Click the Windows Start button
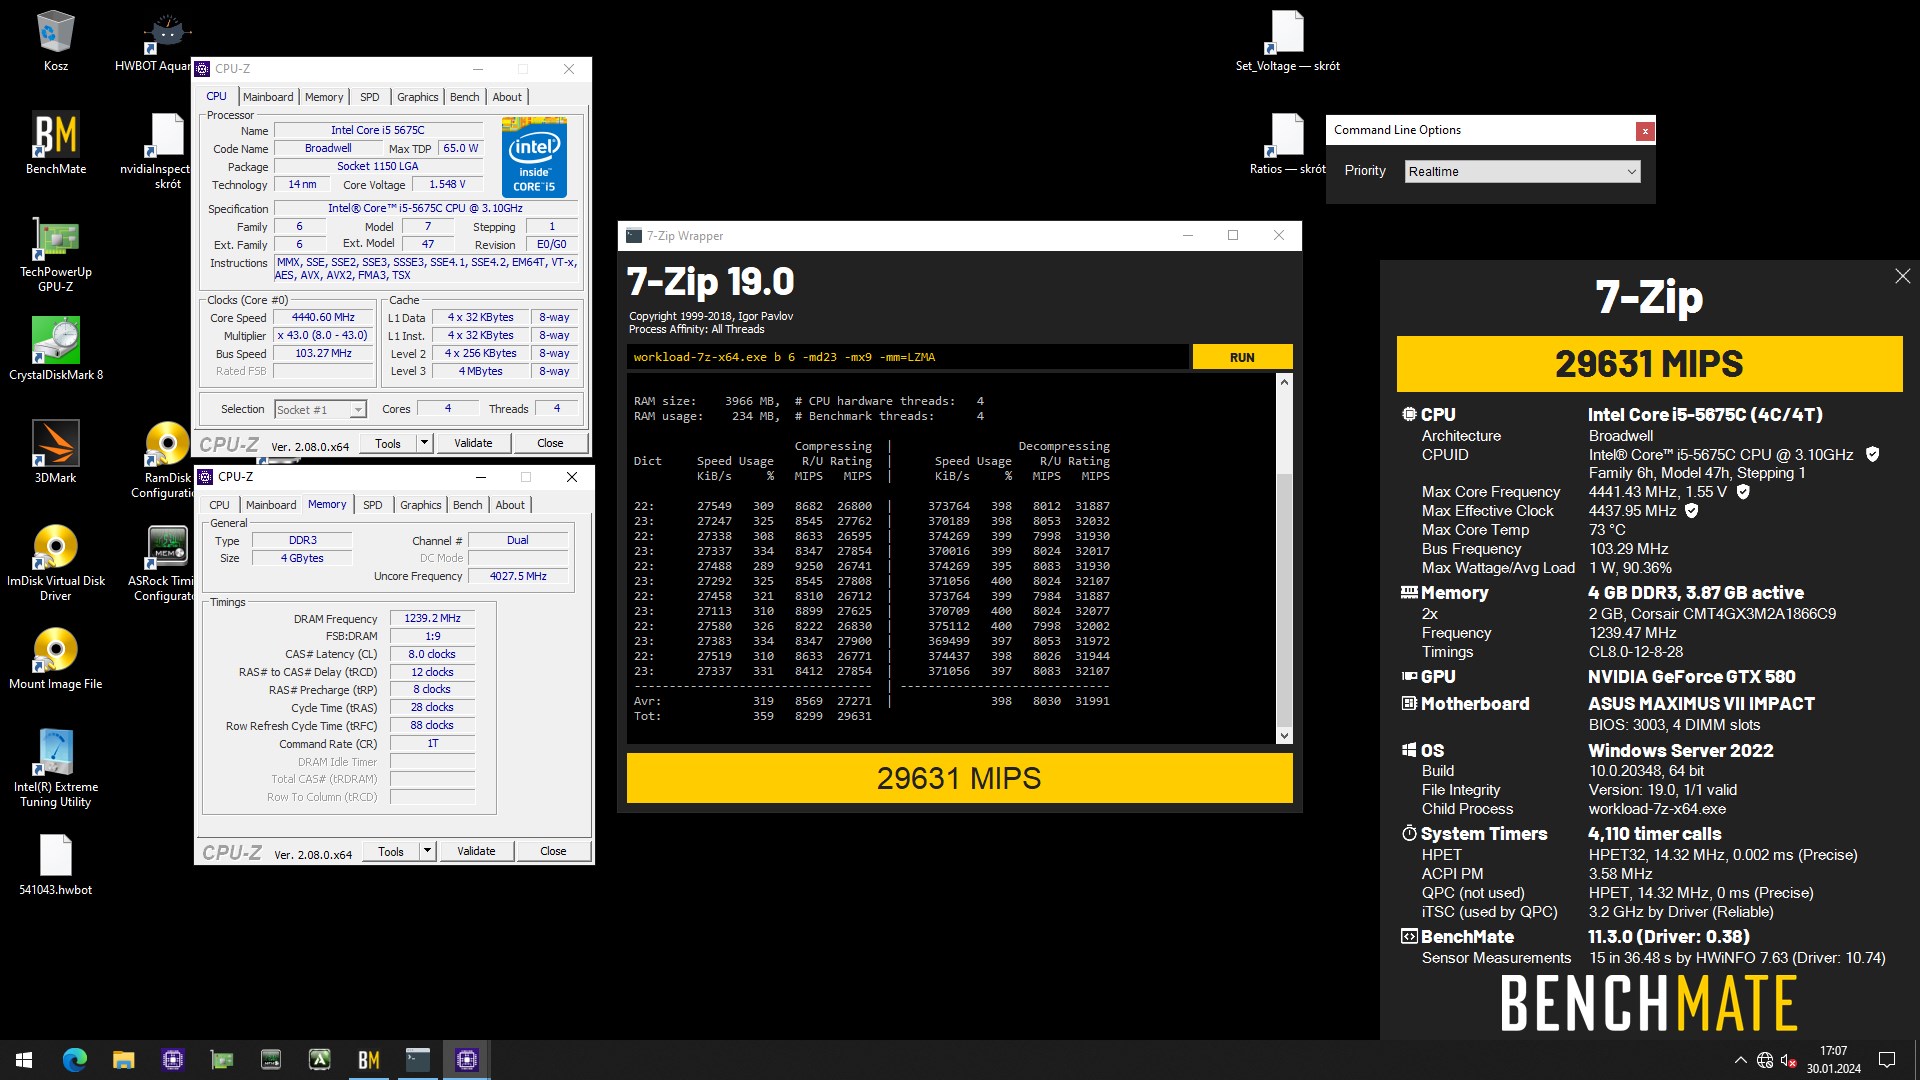The width and height of the screenshot is (1920, 1080). [x=24, y=1060]
